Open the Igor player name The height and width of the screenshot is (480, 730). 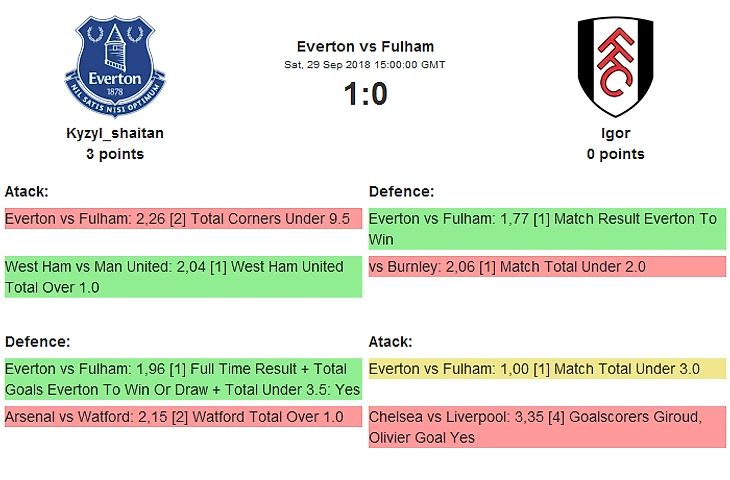tap(615, 133)
